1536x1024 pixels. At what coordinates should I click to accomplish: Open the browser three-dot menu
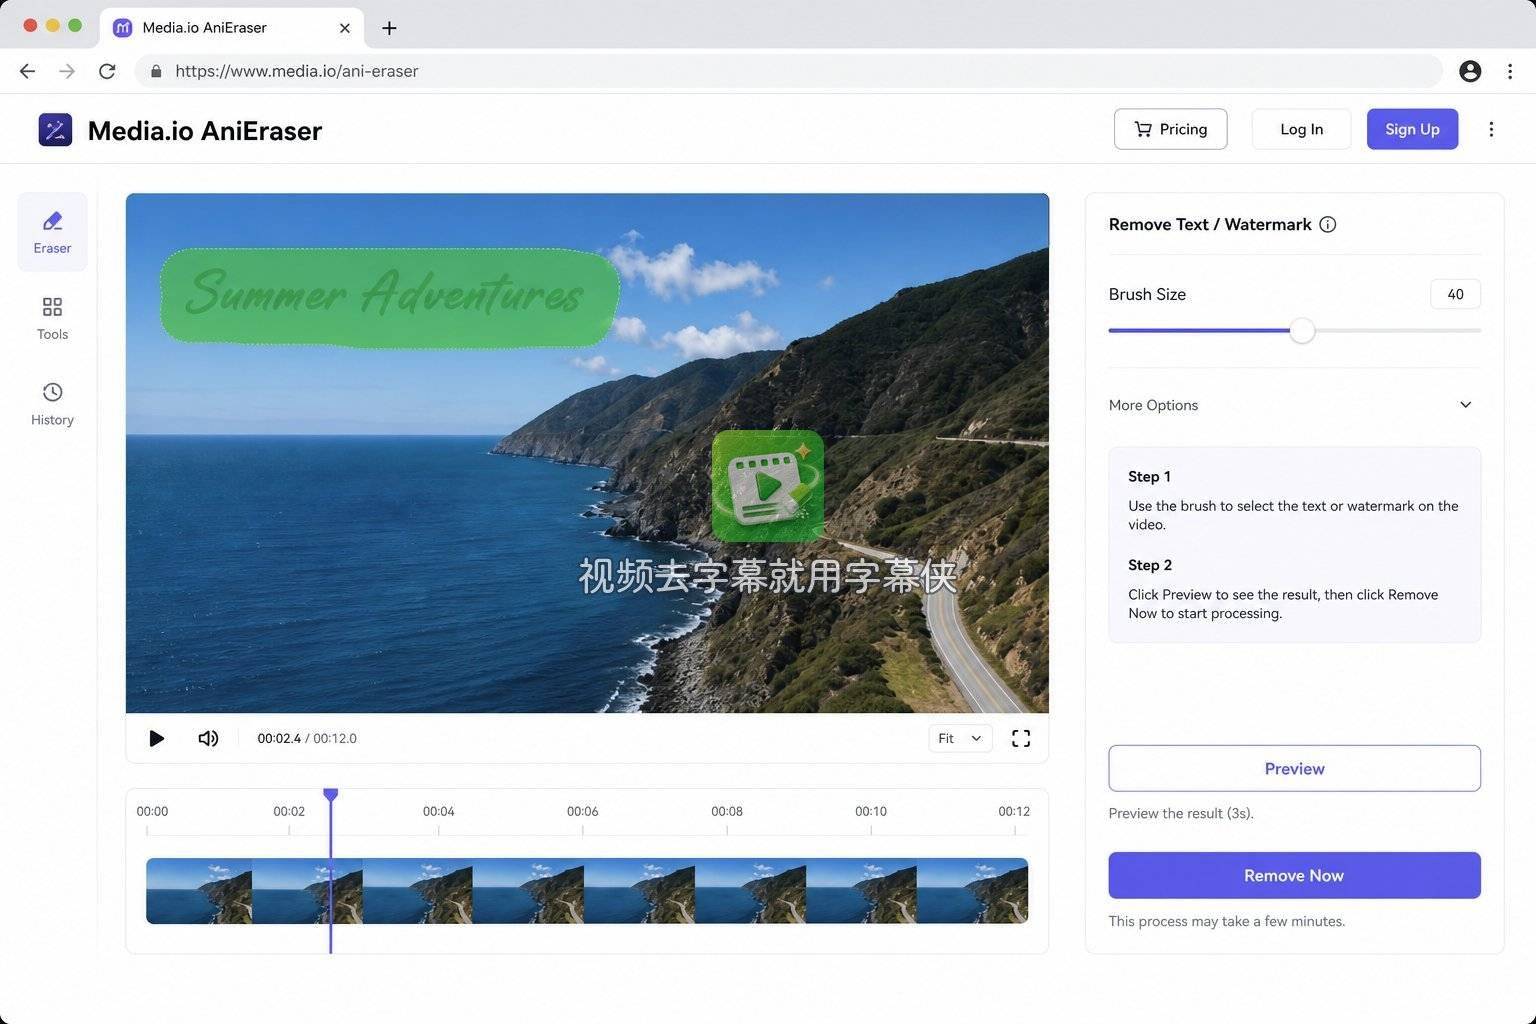click(x=1510, y=71)
